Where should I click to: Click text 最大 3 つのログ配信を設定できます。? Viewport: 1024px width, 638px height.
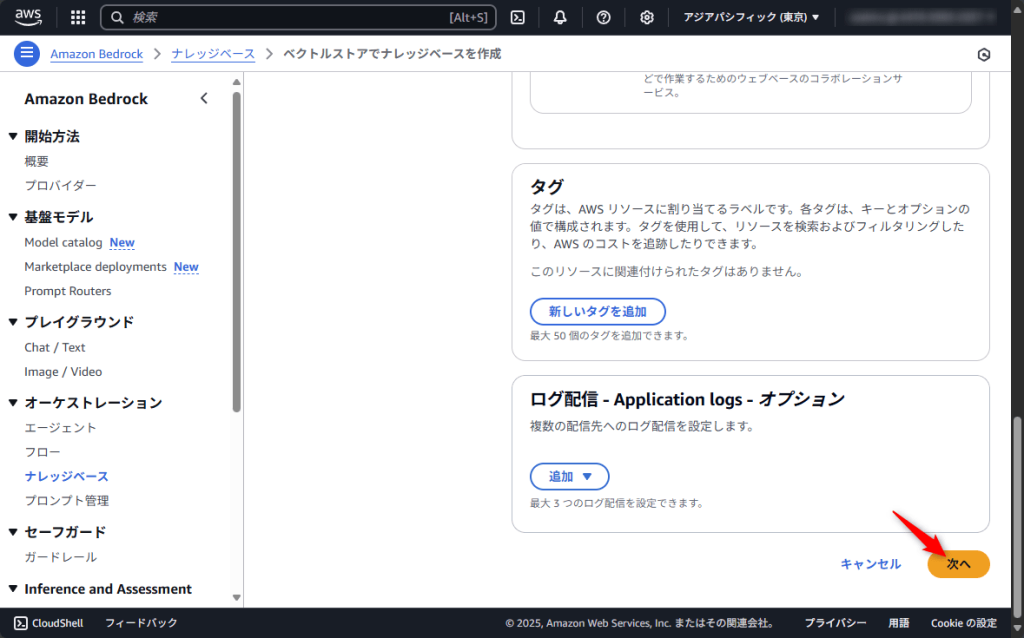pyautogui.click(x=617, y=503)
